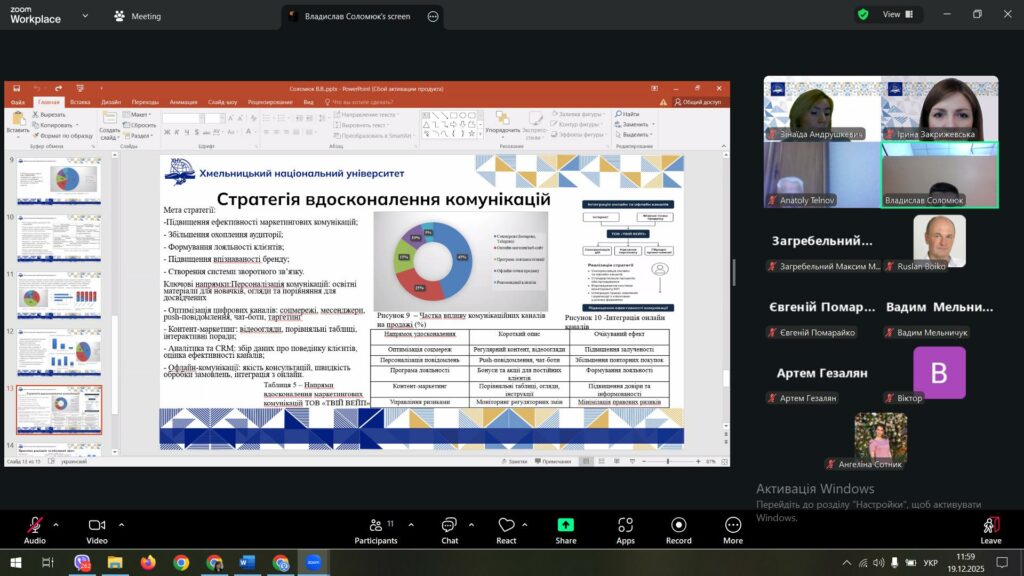Select Владислав Соломюк's video tile
Image resolution: width=1024 pixels, height=576 pixels.
coord(939,173)
